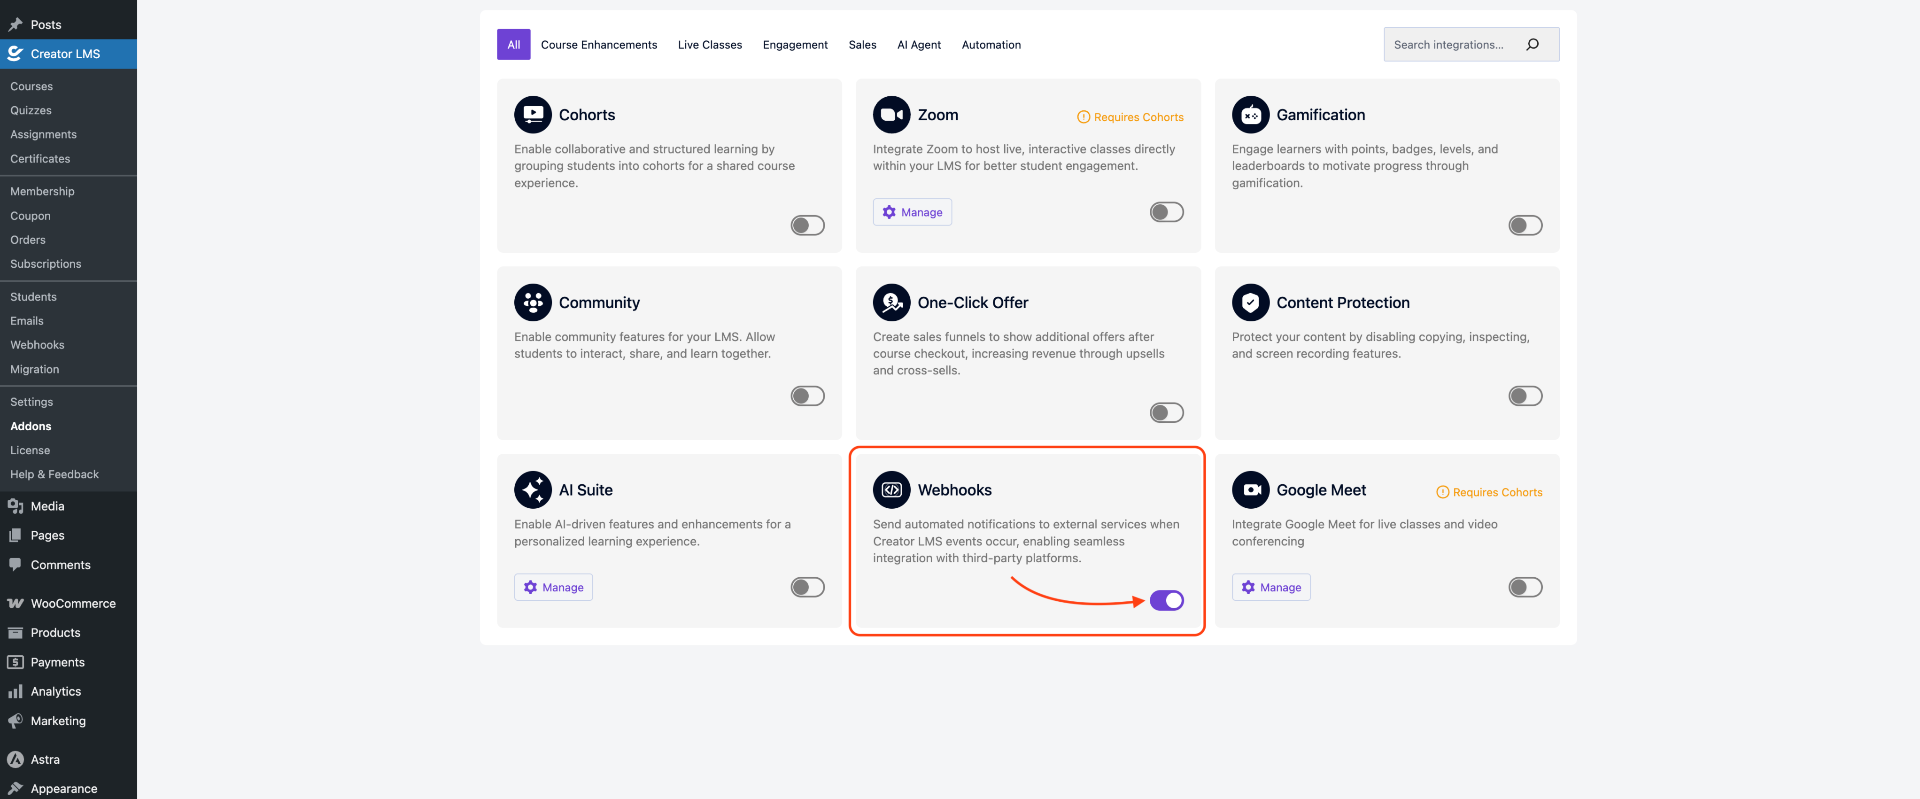This screenshot has height=799, width=1920.
Task: Click the Analytics bar chart icon
Action: point(15,692)
